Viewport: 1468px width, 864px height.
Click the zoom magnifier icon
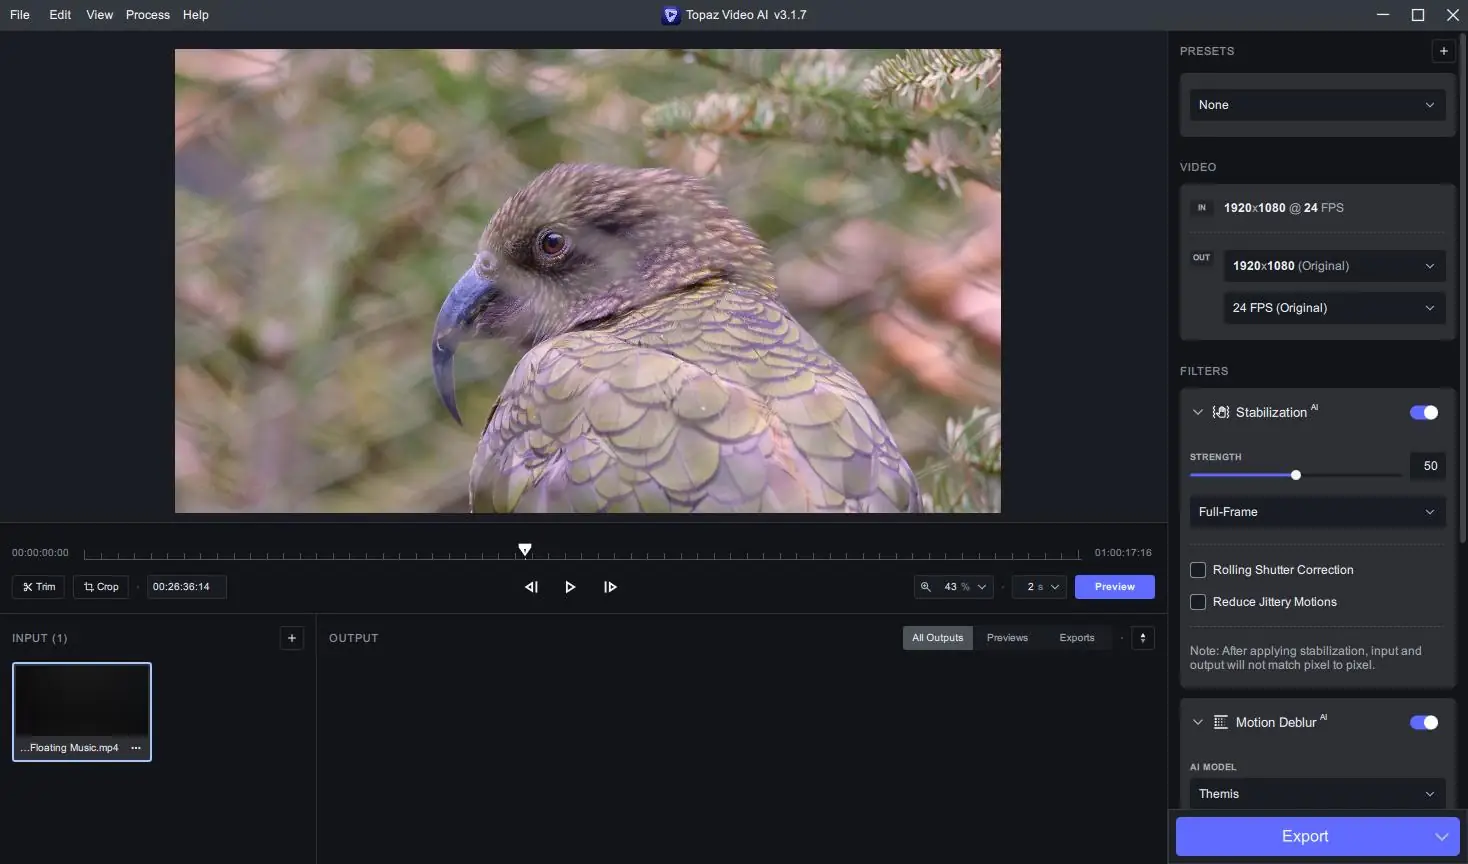click(926, 587)
